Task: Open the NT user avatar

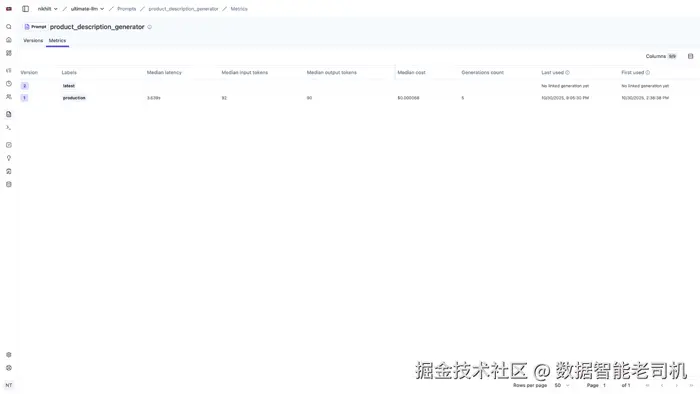Action: point(8,385)
